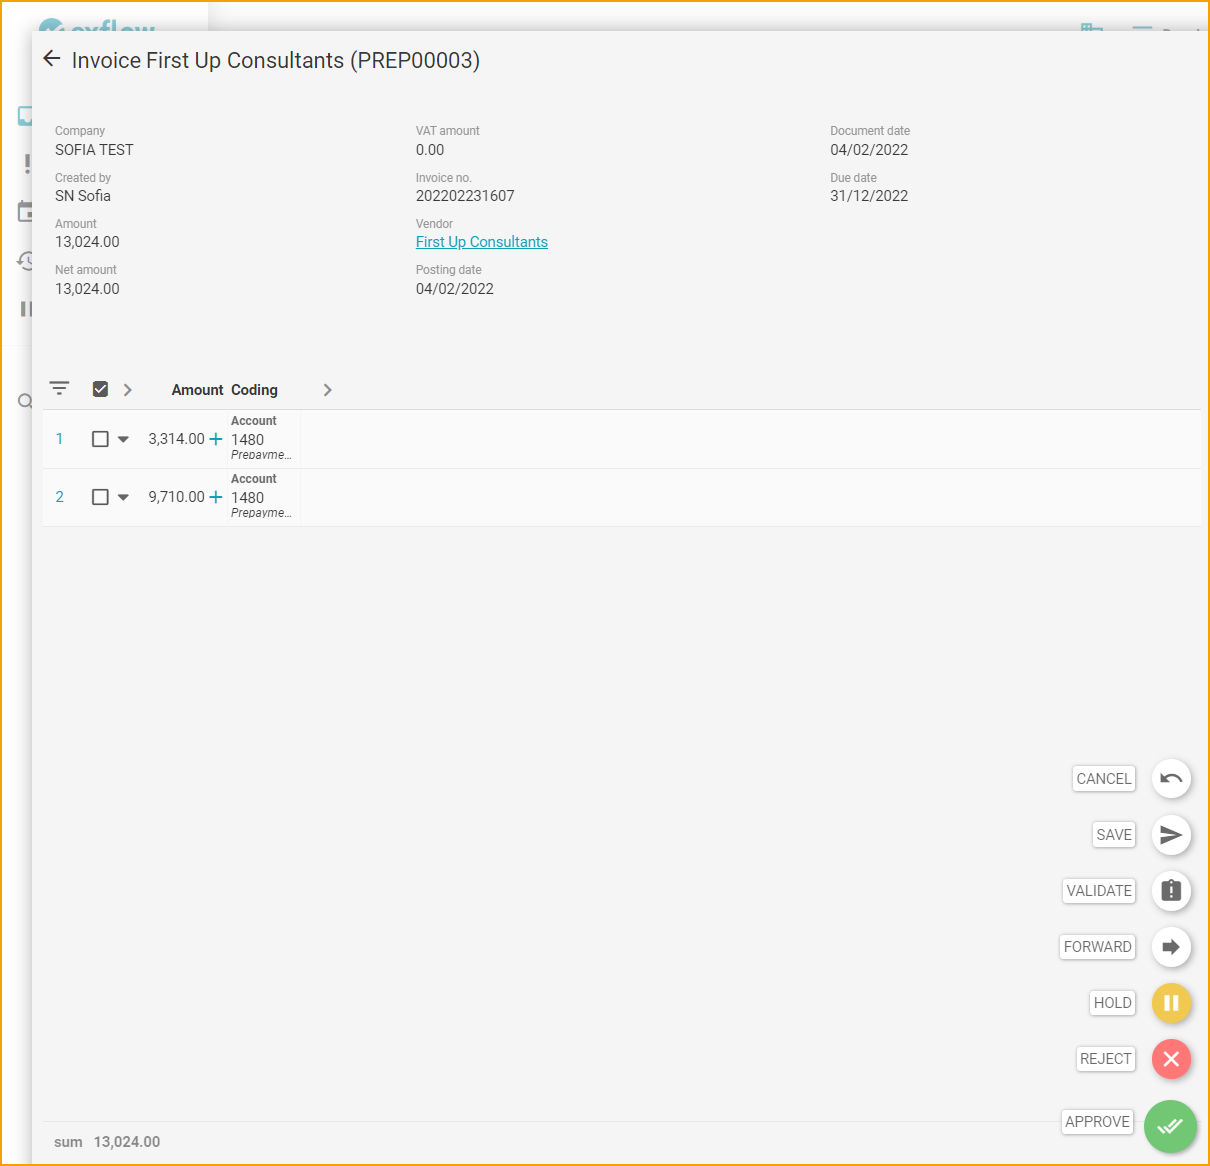Viewport: 1210px width, 1166px height.
Task: Toggle the select-all lines checkbox
Action: tap(100, 389)
